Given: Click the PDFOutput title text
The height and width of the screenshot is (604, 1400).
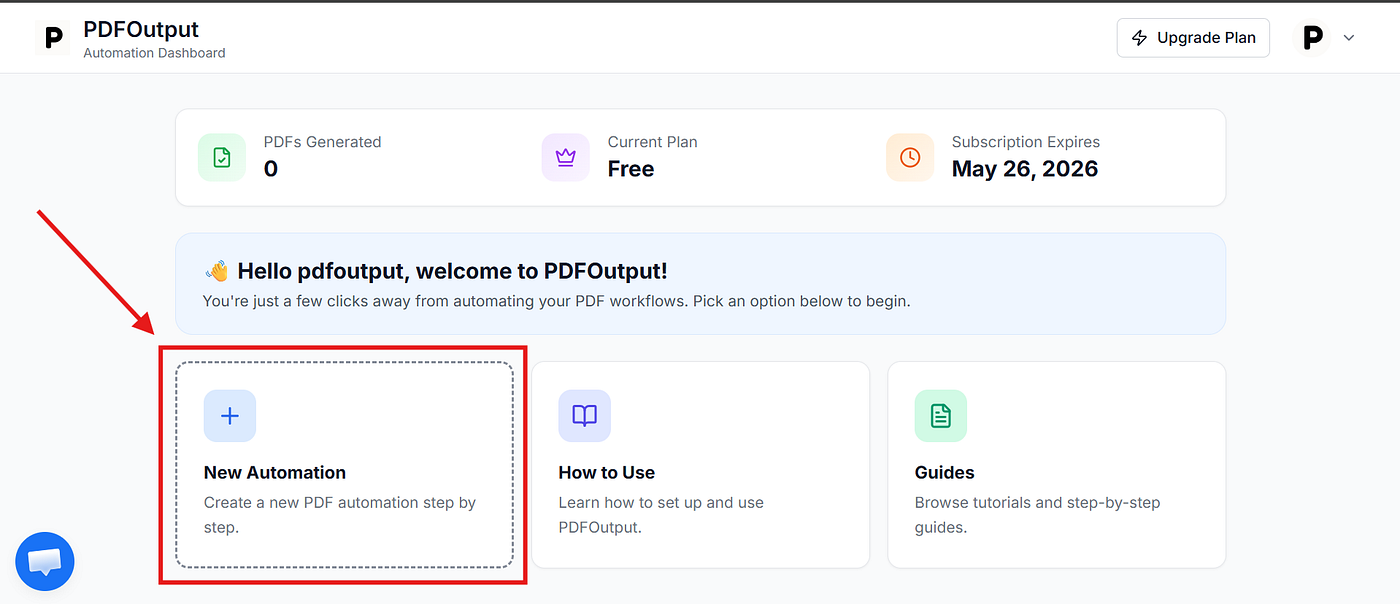Looking at the screenshot, I should click(x=141, y=29).
